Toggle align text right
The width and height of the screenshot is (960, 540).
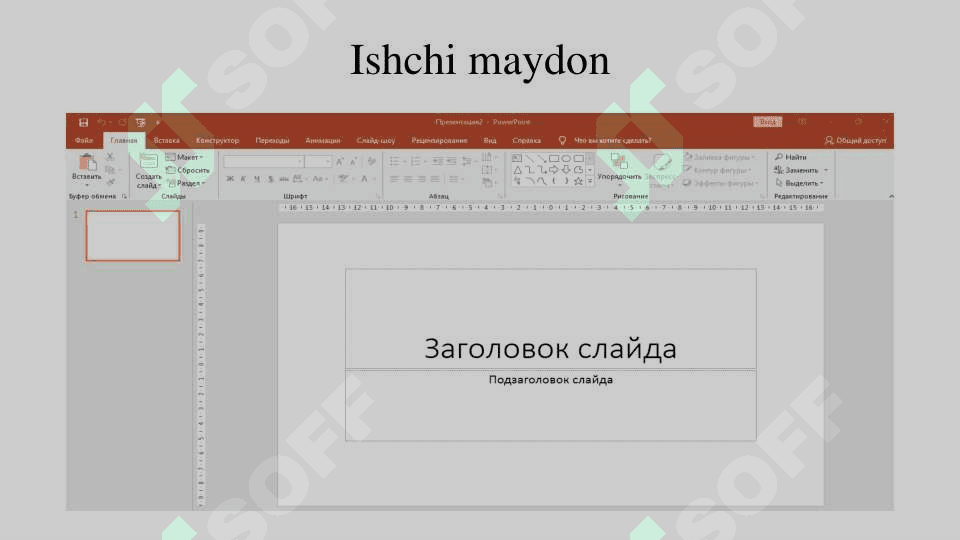pyautogui.click(x=421, y=179)
